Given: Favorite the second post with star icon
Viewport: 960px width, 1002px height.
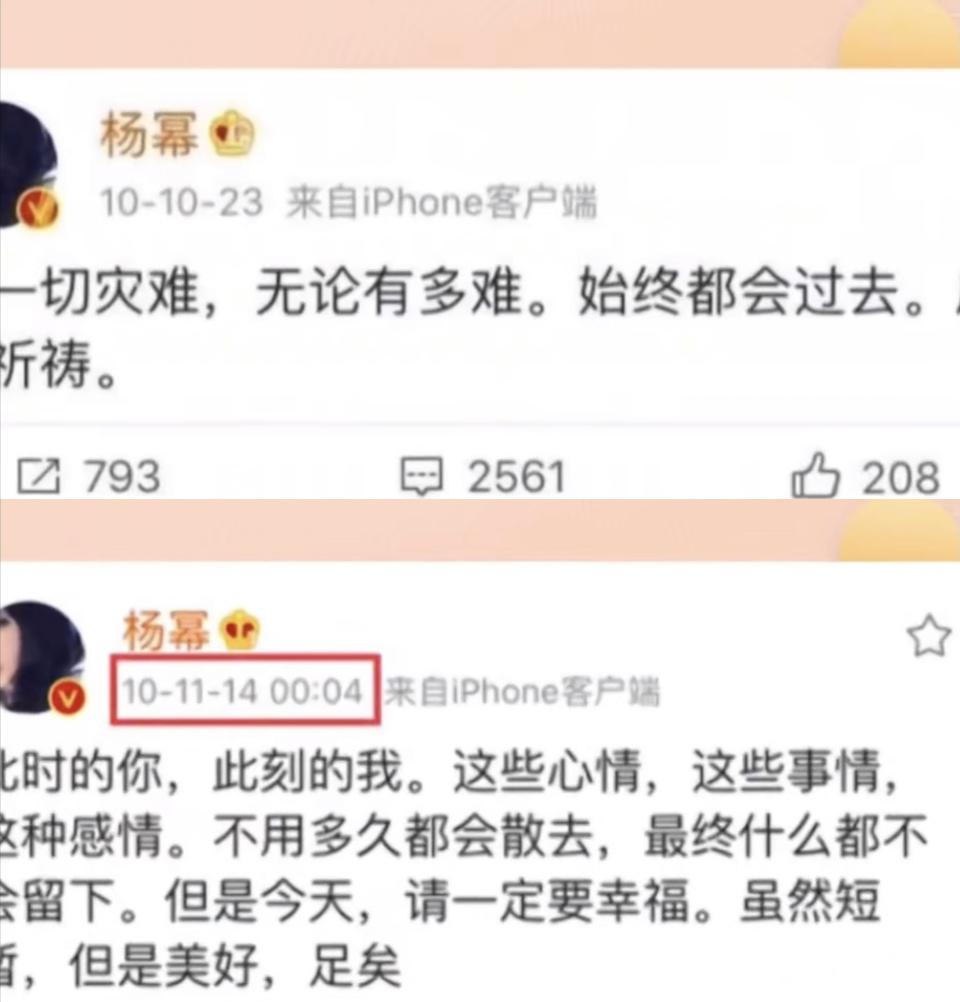Looking at the screenshot, I should coord(928,636).
